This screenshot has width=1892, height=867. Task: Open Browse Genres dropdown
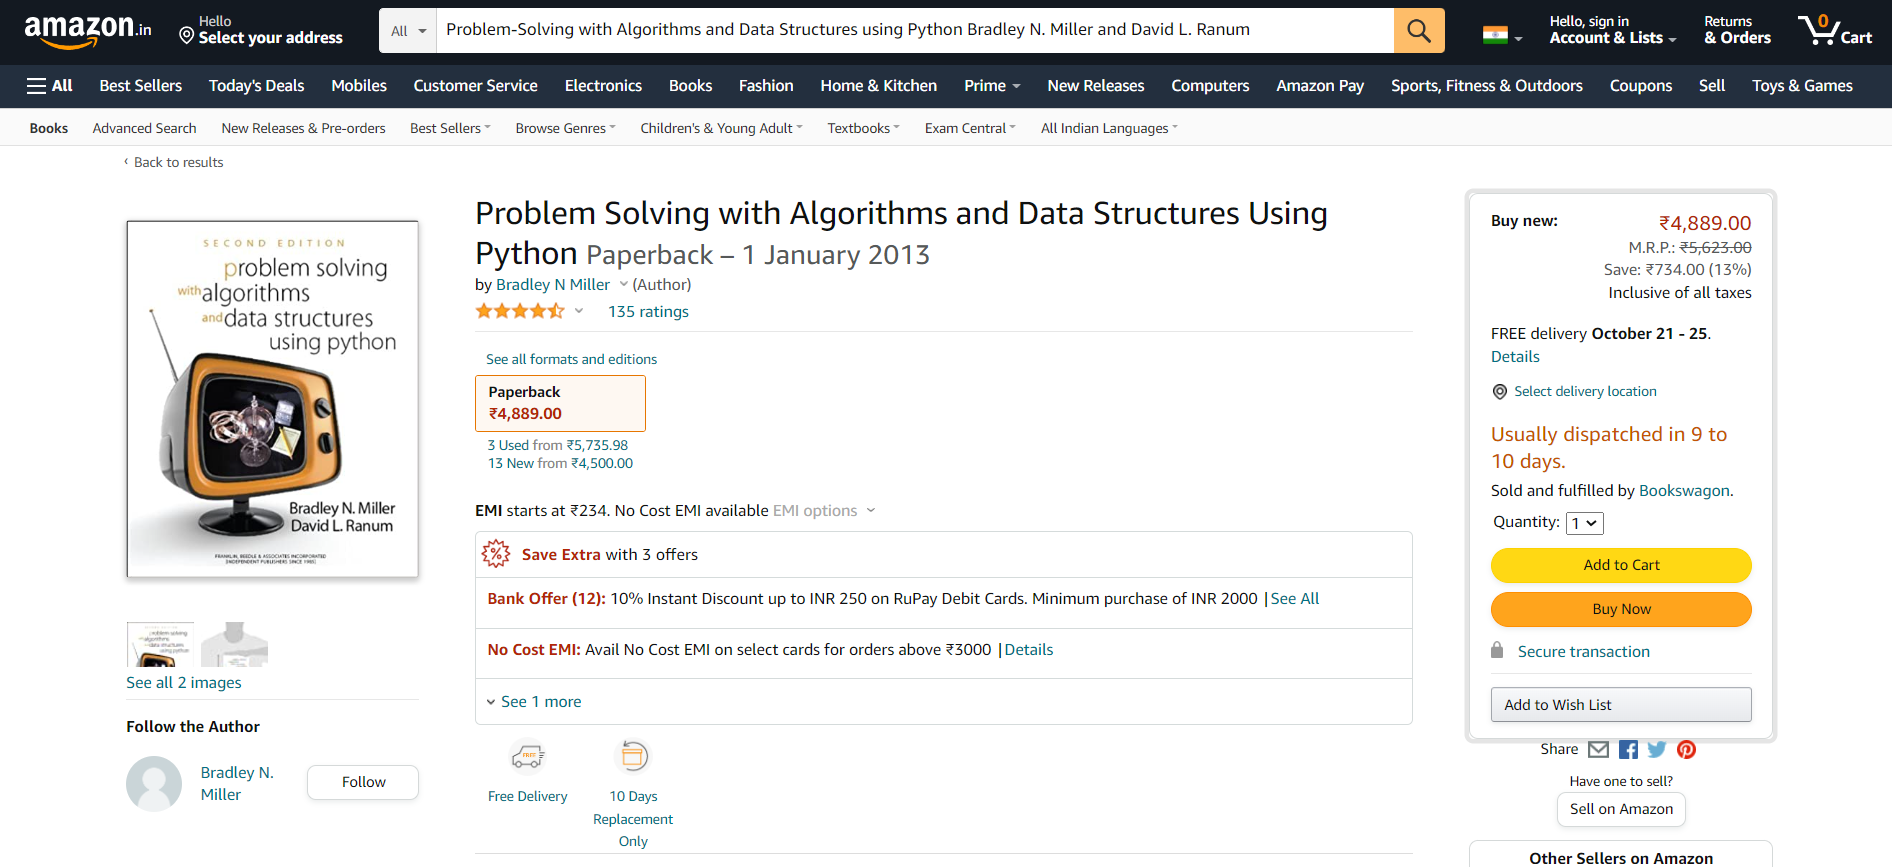pos(565,128)
